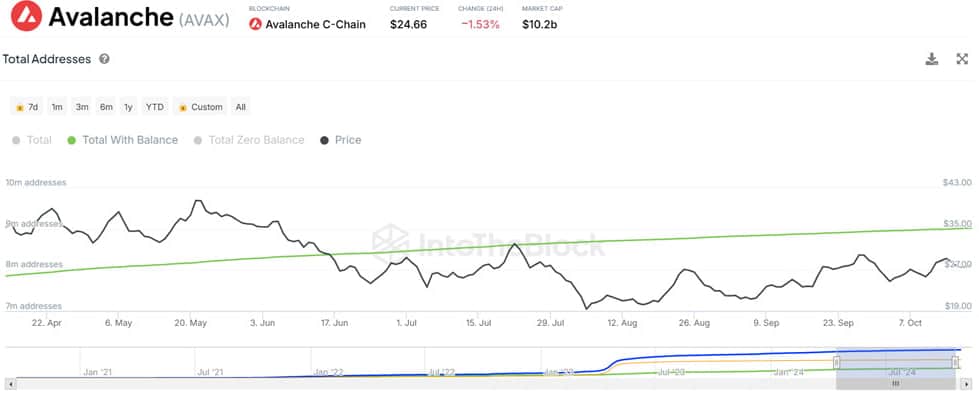Image resolution: width=979 pixels, height=401 pixels.
Task: Click Jan '21 in the navigator
Action: point(98,372)
